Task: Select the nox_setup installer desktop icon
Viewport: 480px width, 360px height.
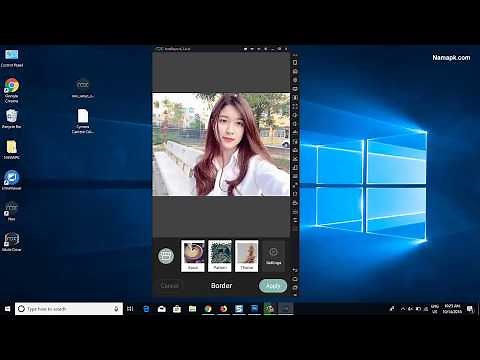Action: 83,88
